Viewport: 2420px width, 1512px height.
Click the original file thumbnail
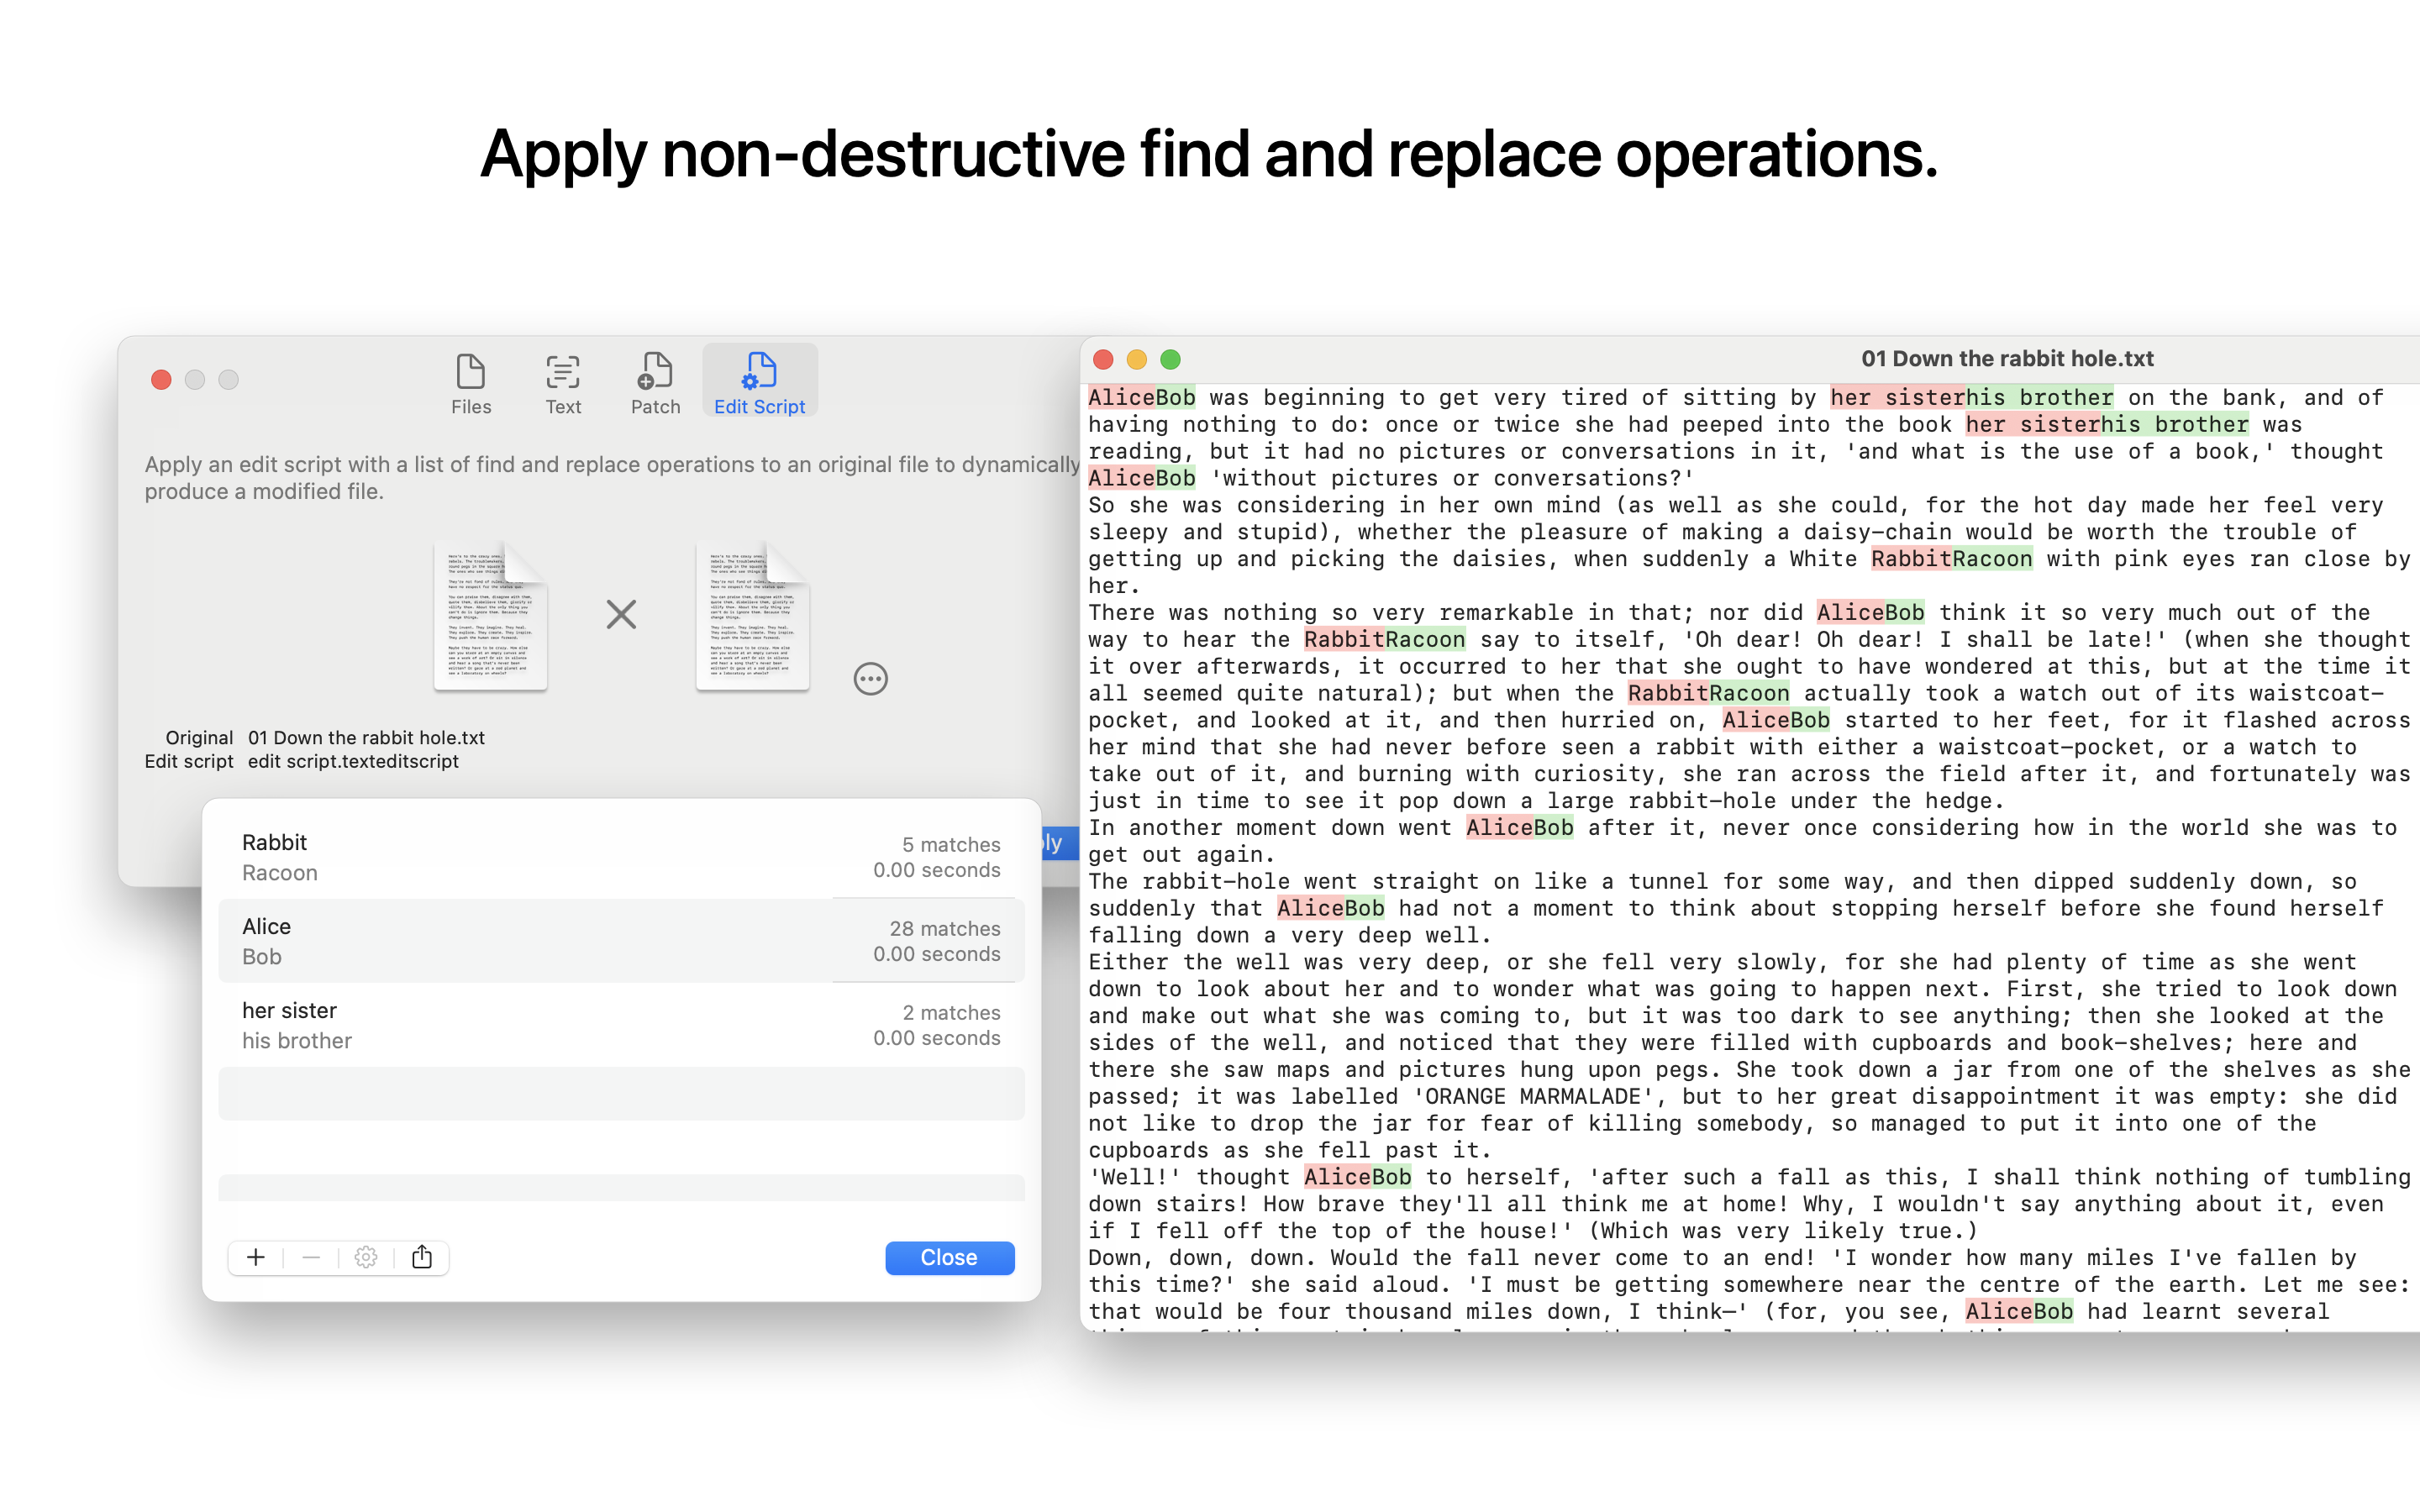(490, 615)
